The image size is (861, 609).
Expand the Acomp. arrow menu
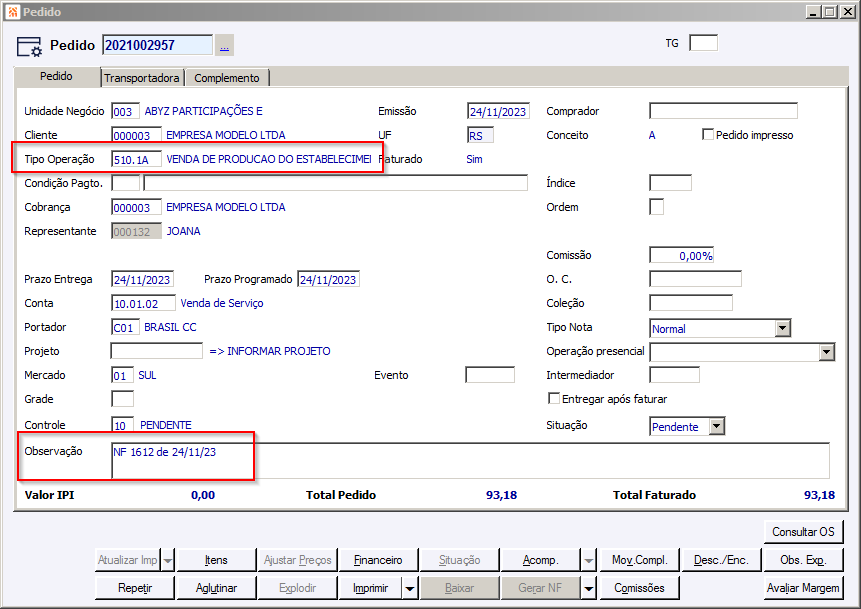(x=588, y=560)
